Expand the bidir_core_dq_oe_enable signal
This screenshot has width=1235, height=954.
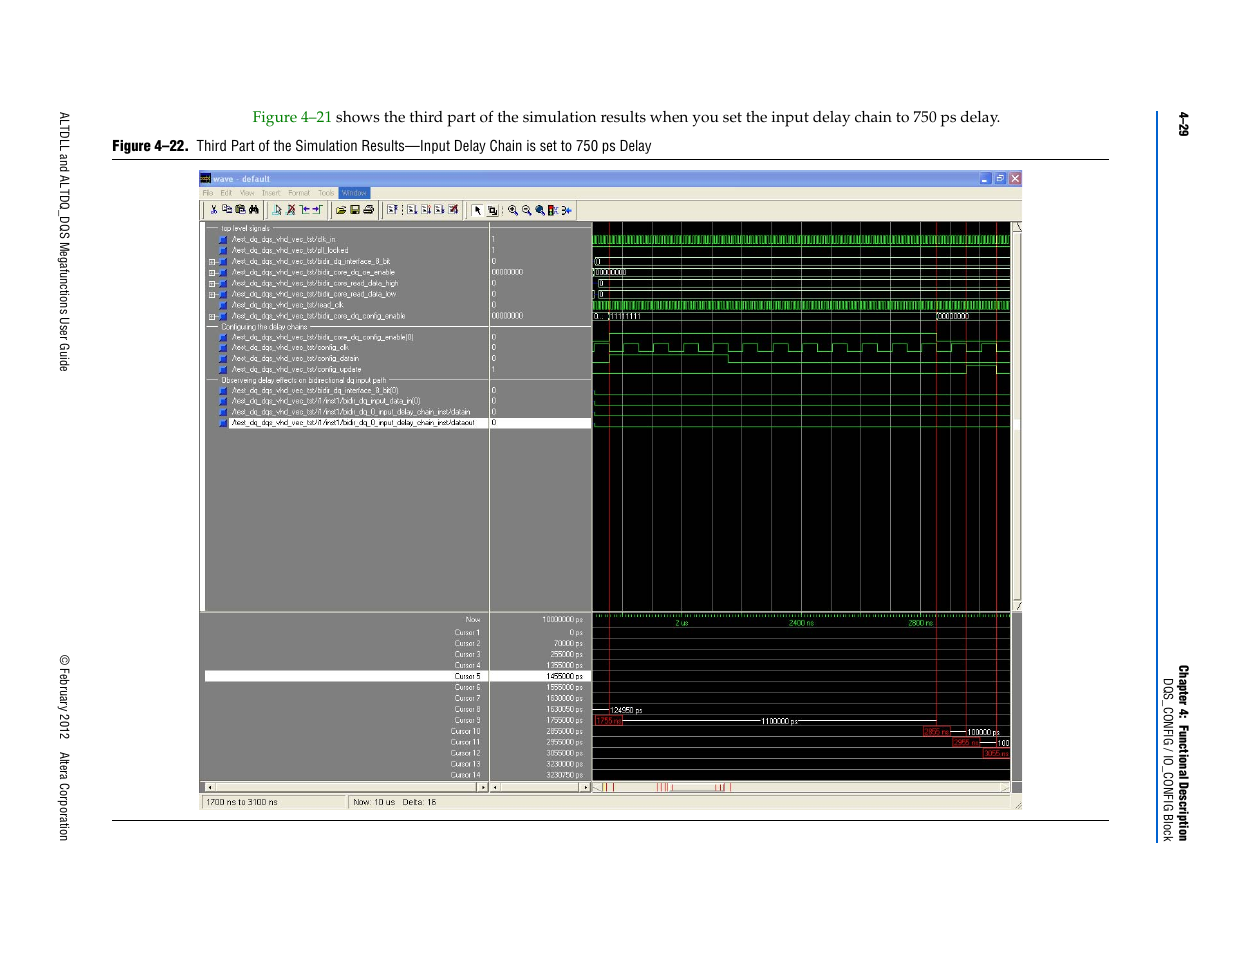click(212, 273)
